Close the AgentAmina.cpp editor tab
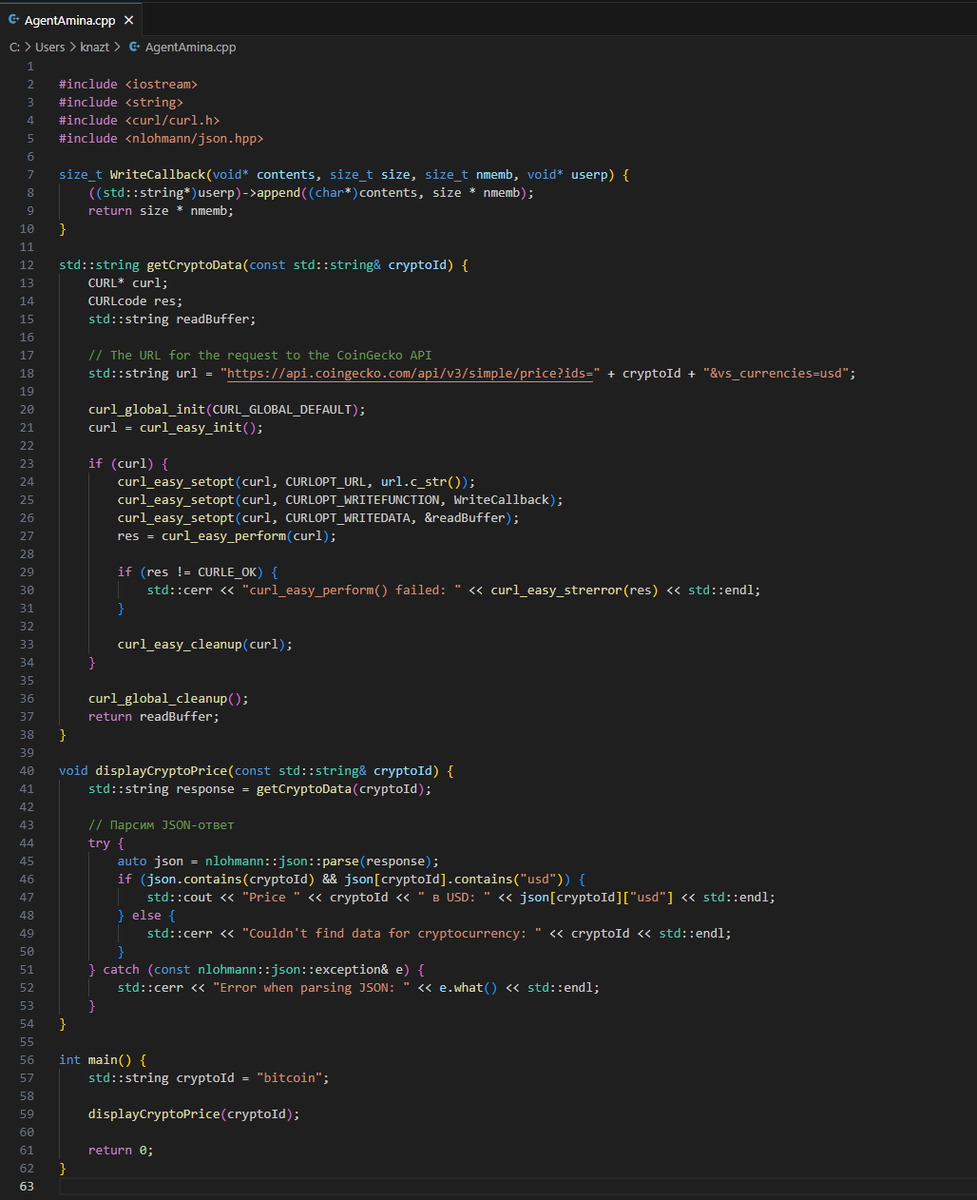This screenshot has height=1200, width=977. 129,20
